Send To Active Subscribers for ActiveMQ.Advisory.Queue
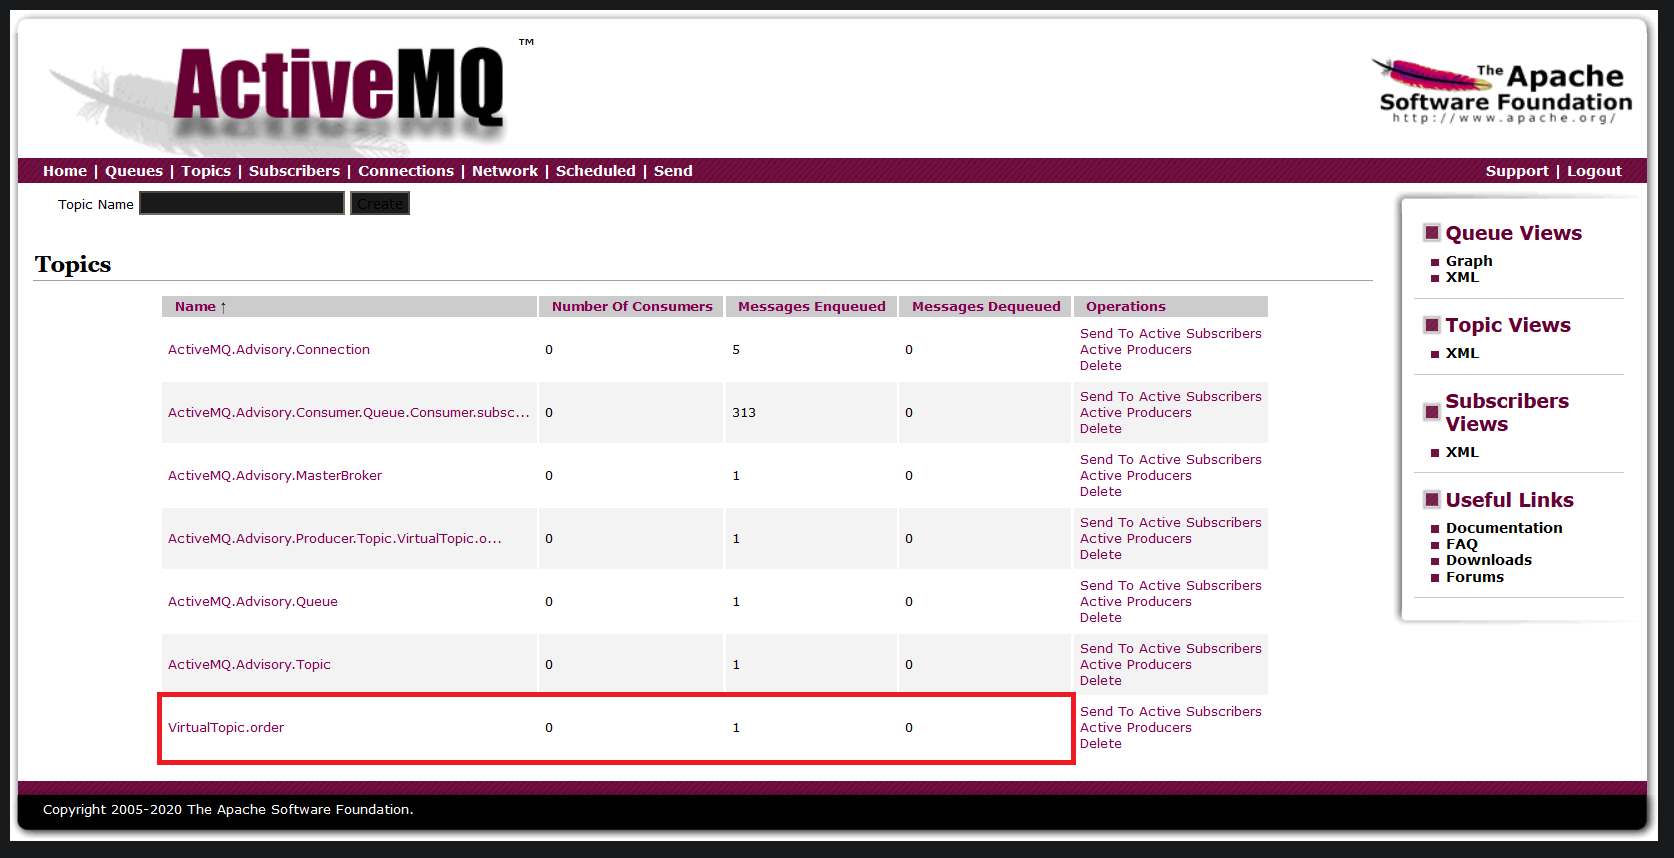The height and width of the screenshot is (858, 1674). (1171, 586)
